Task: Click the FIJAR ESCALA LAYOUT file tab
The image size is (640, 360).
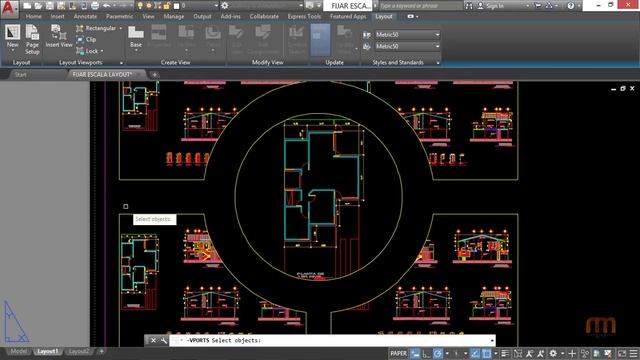Action: coord(102,75)
